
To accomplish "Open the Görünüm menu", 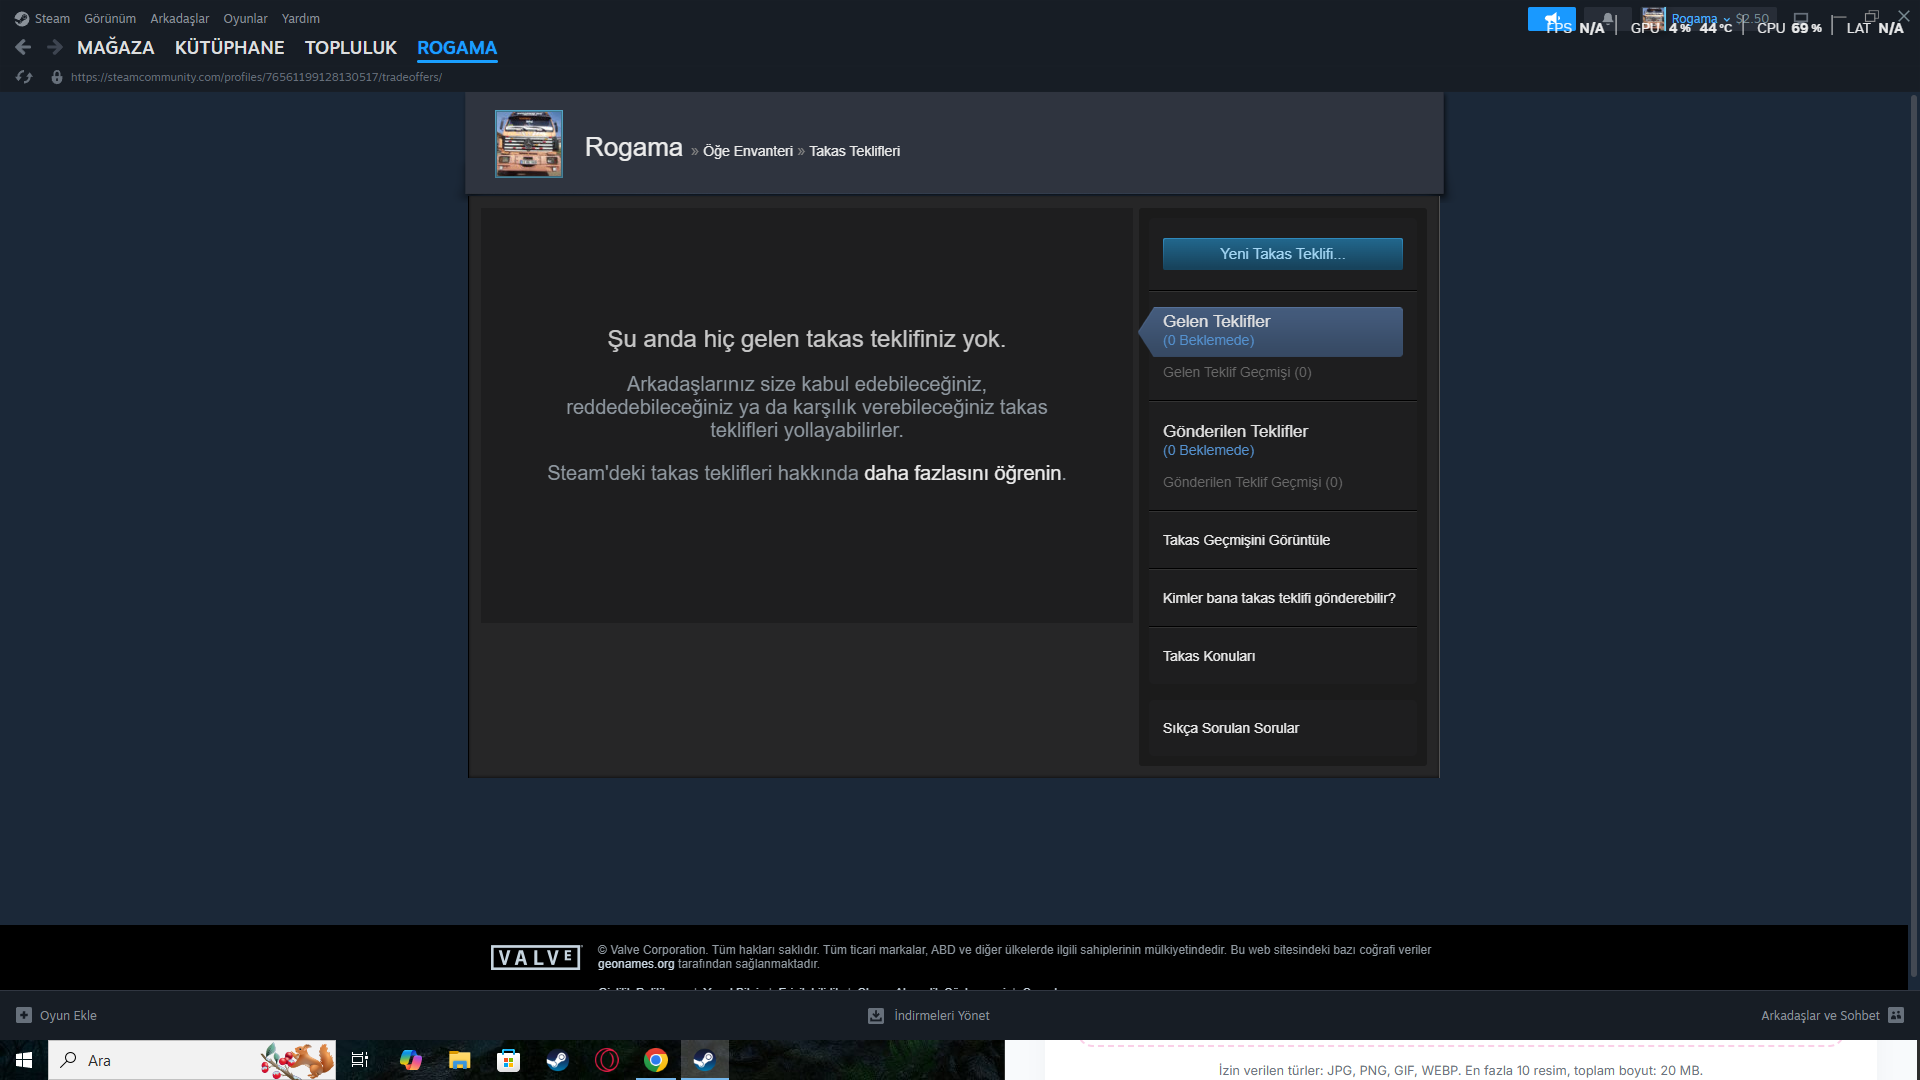I will (x=110, y=19).
